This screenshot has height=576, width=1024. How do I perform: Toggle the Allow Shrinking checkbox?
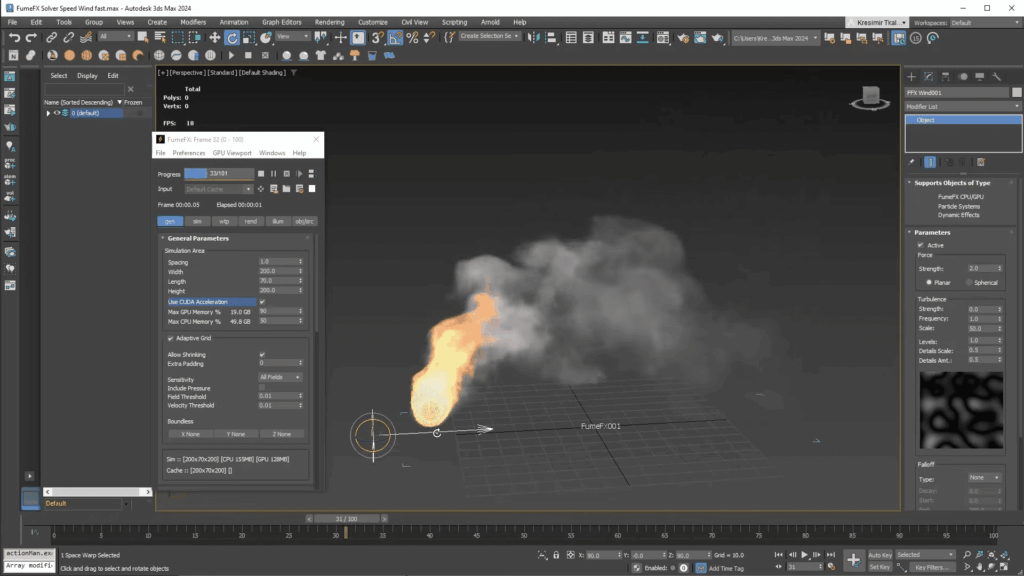(x=263, y=355)
